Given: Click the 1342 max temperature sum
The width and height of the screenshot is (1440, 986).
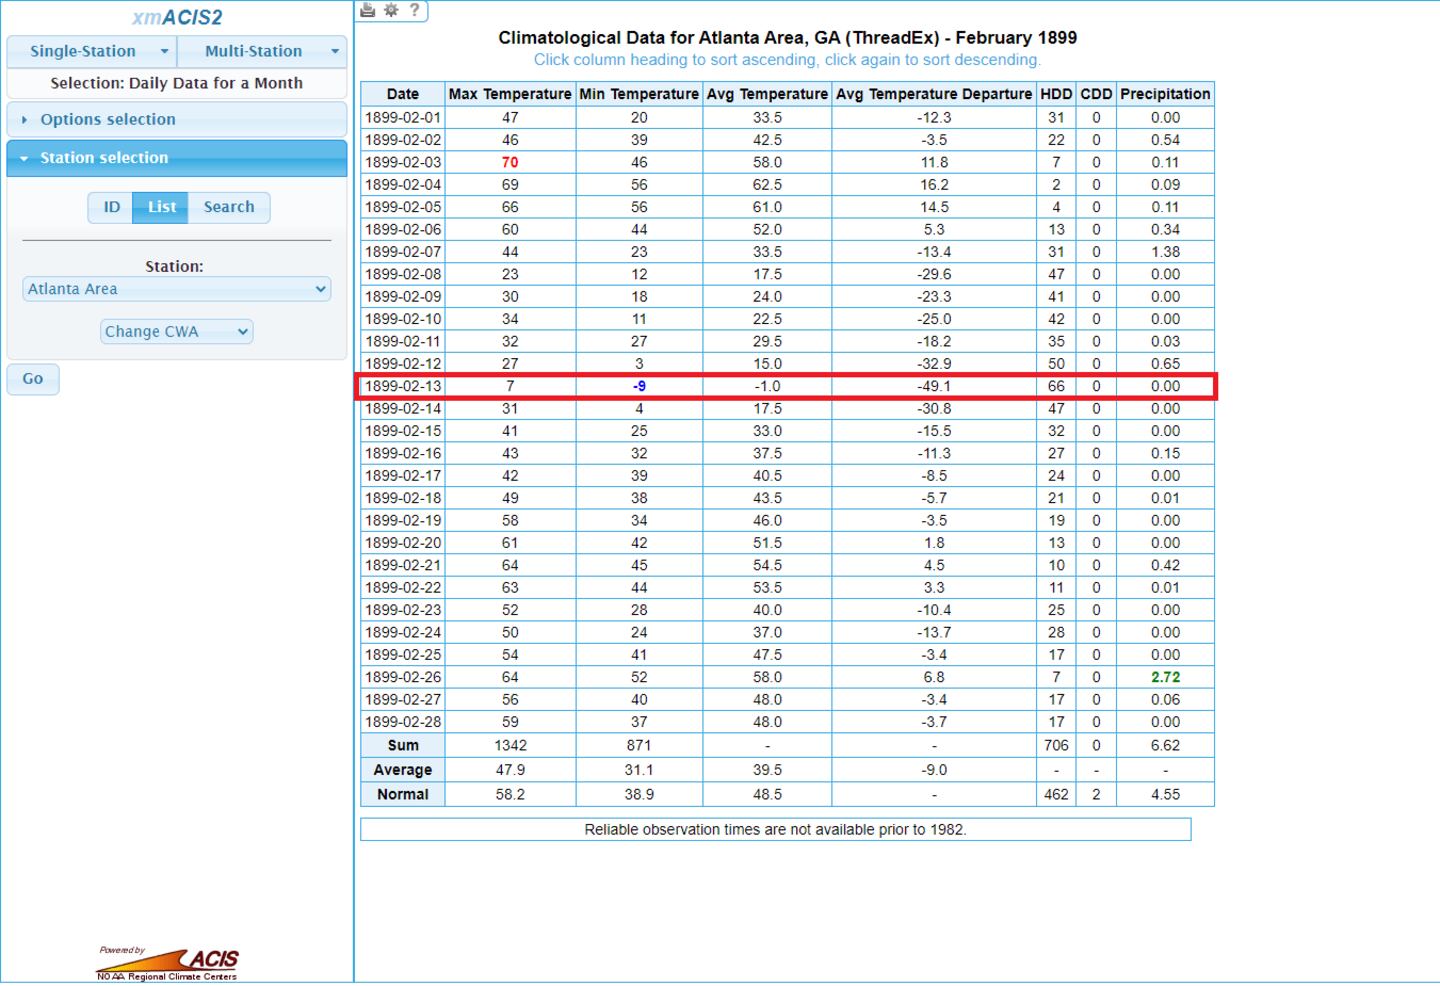Looking at the screenshot, I should pos(510,746).
